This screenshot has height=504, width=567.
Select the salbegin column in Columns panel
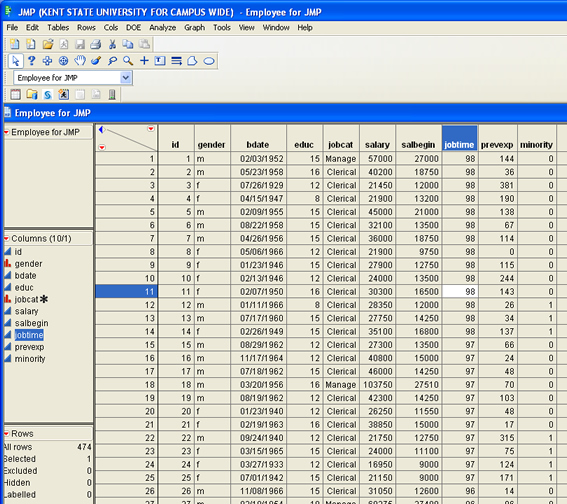31,323
